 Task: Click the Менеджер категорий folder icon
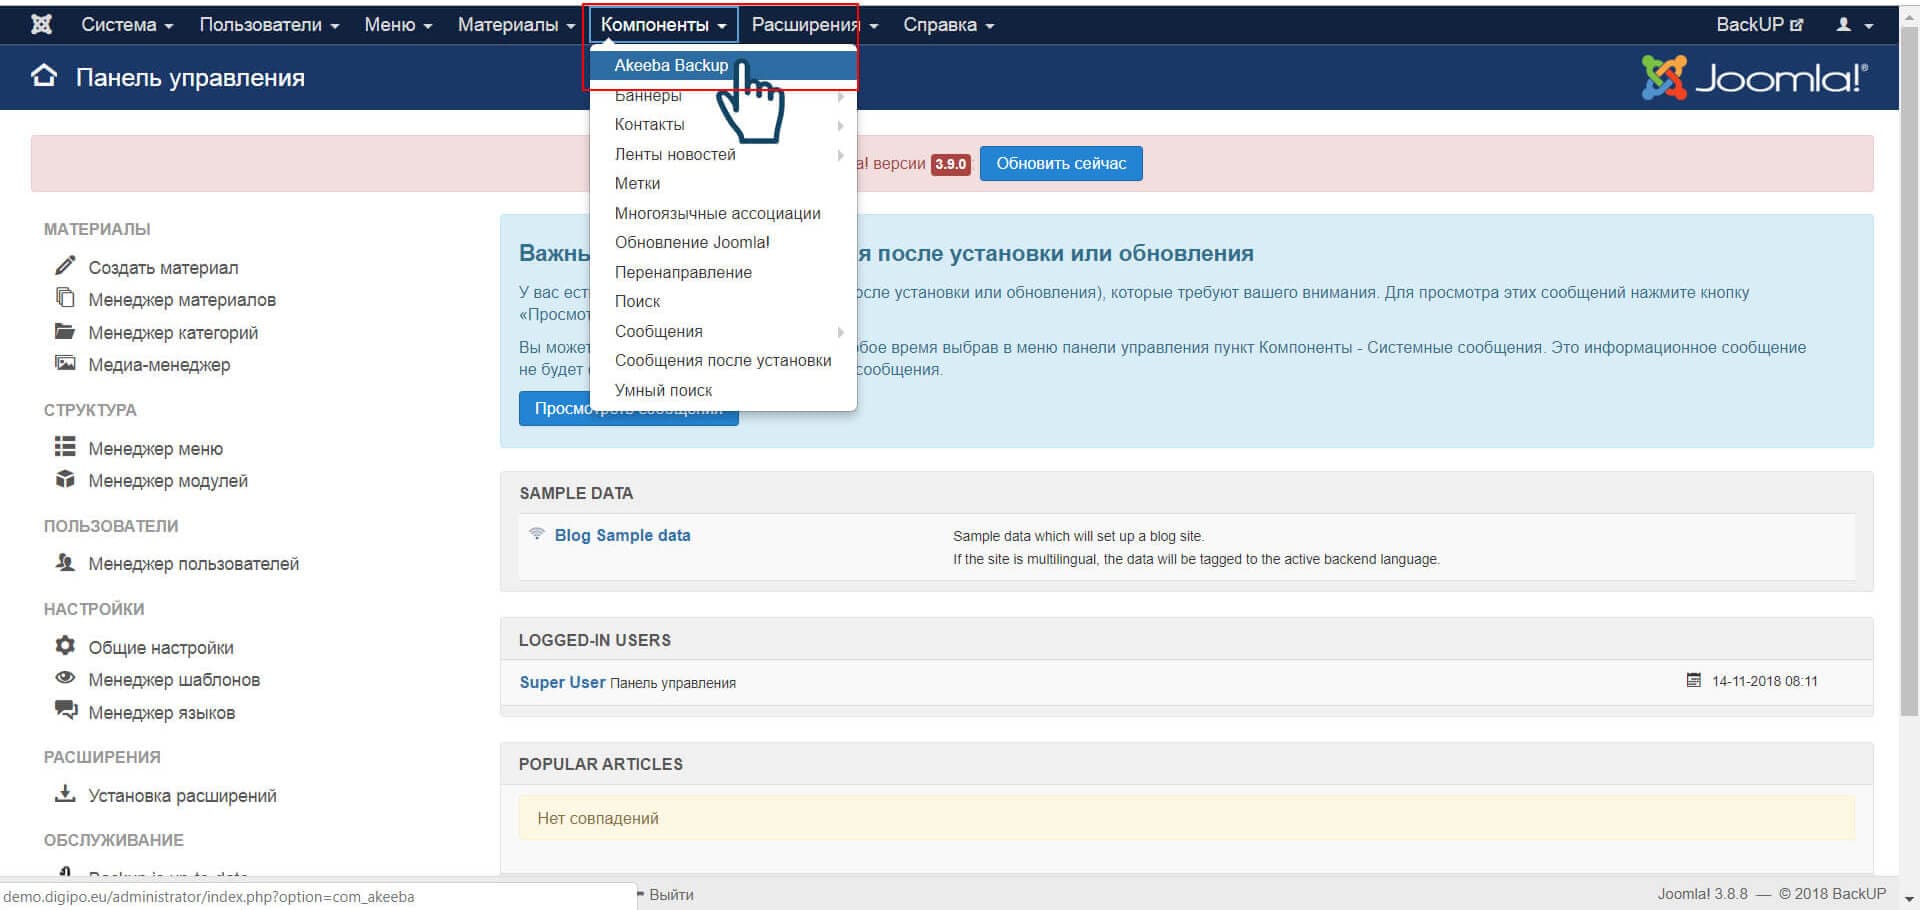click(x=65, y=331)
